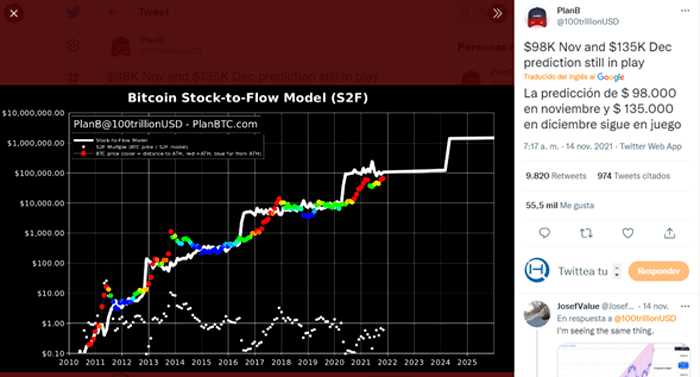Share the tweet via upload icon
Image resolution: width=700 pixels, height=377 pixels.
click(669, 233)
